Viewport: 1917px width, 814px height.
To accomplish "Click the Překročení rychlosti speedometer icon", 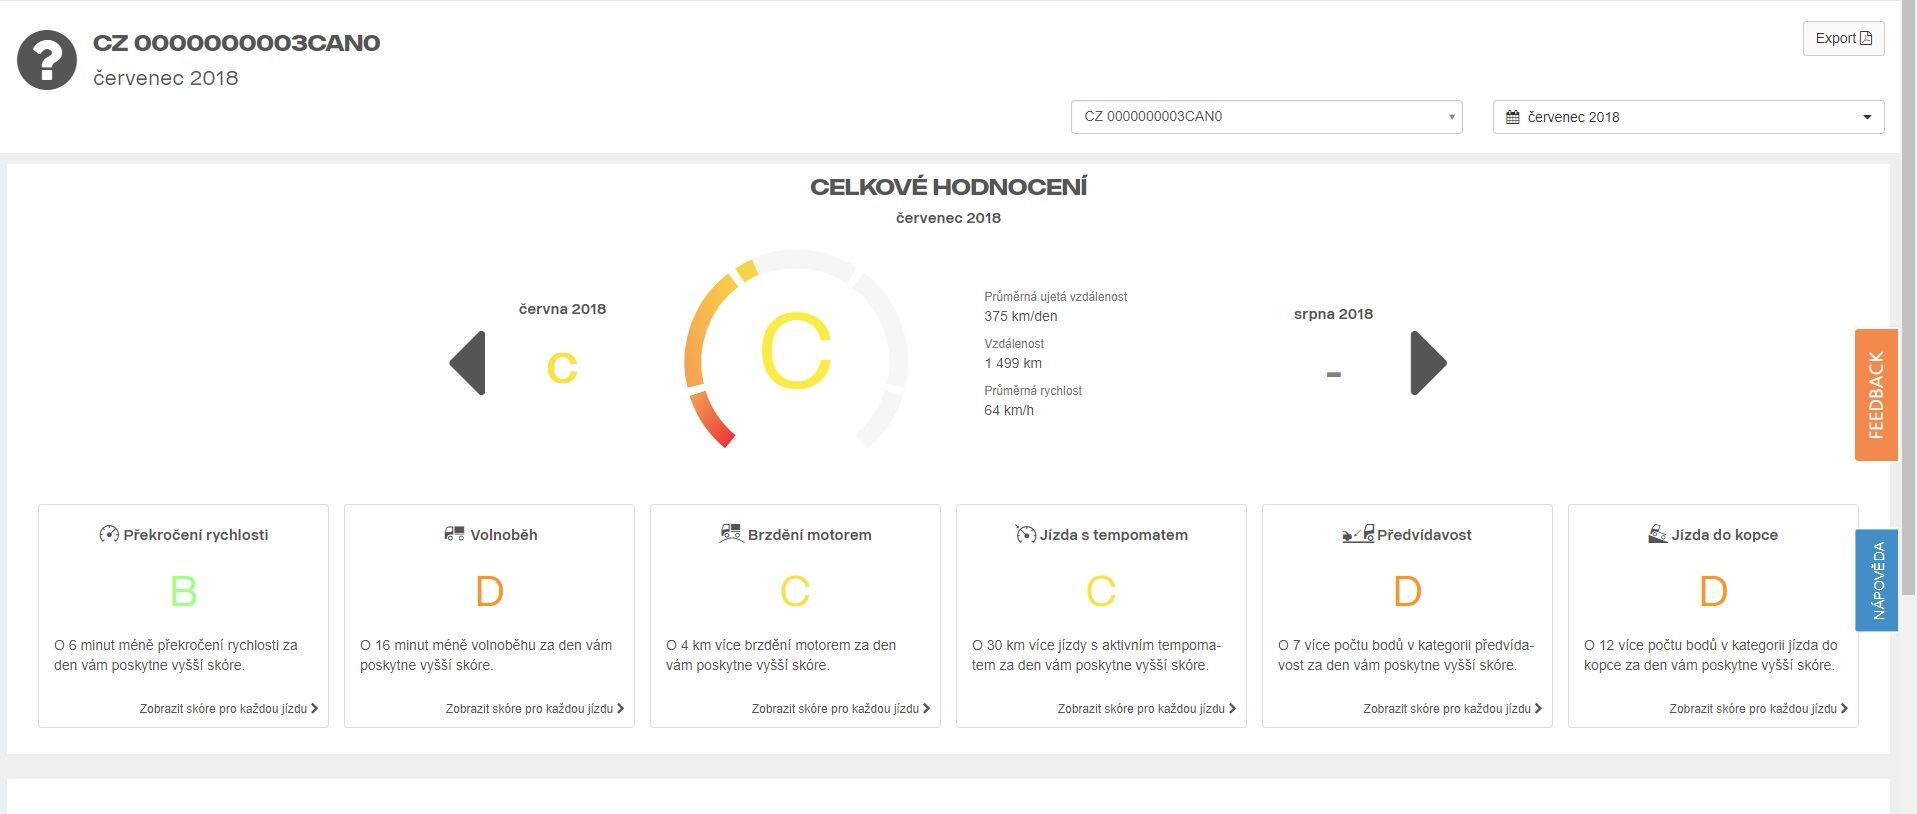I will tap(109, 534).
